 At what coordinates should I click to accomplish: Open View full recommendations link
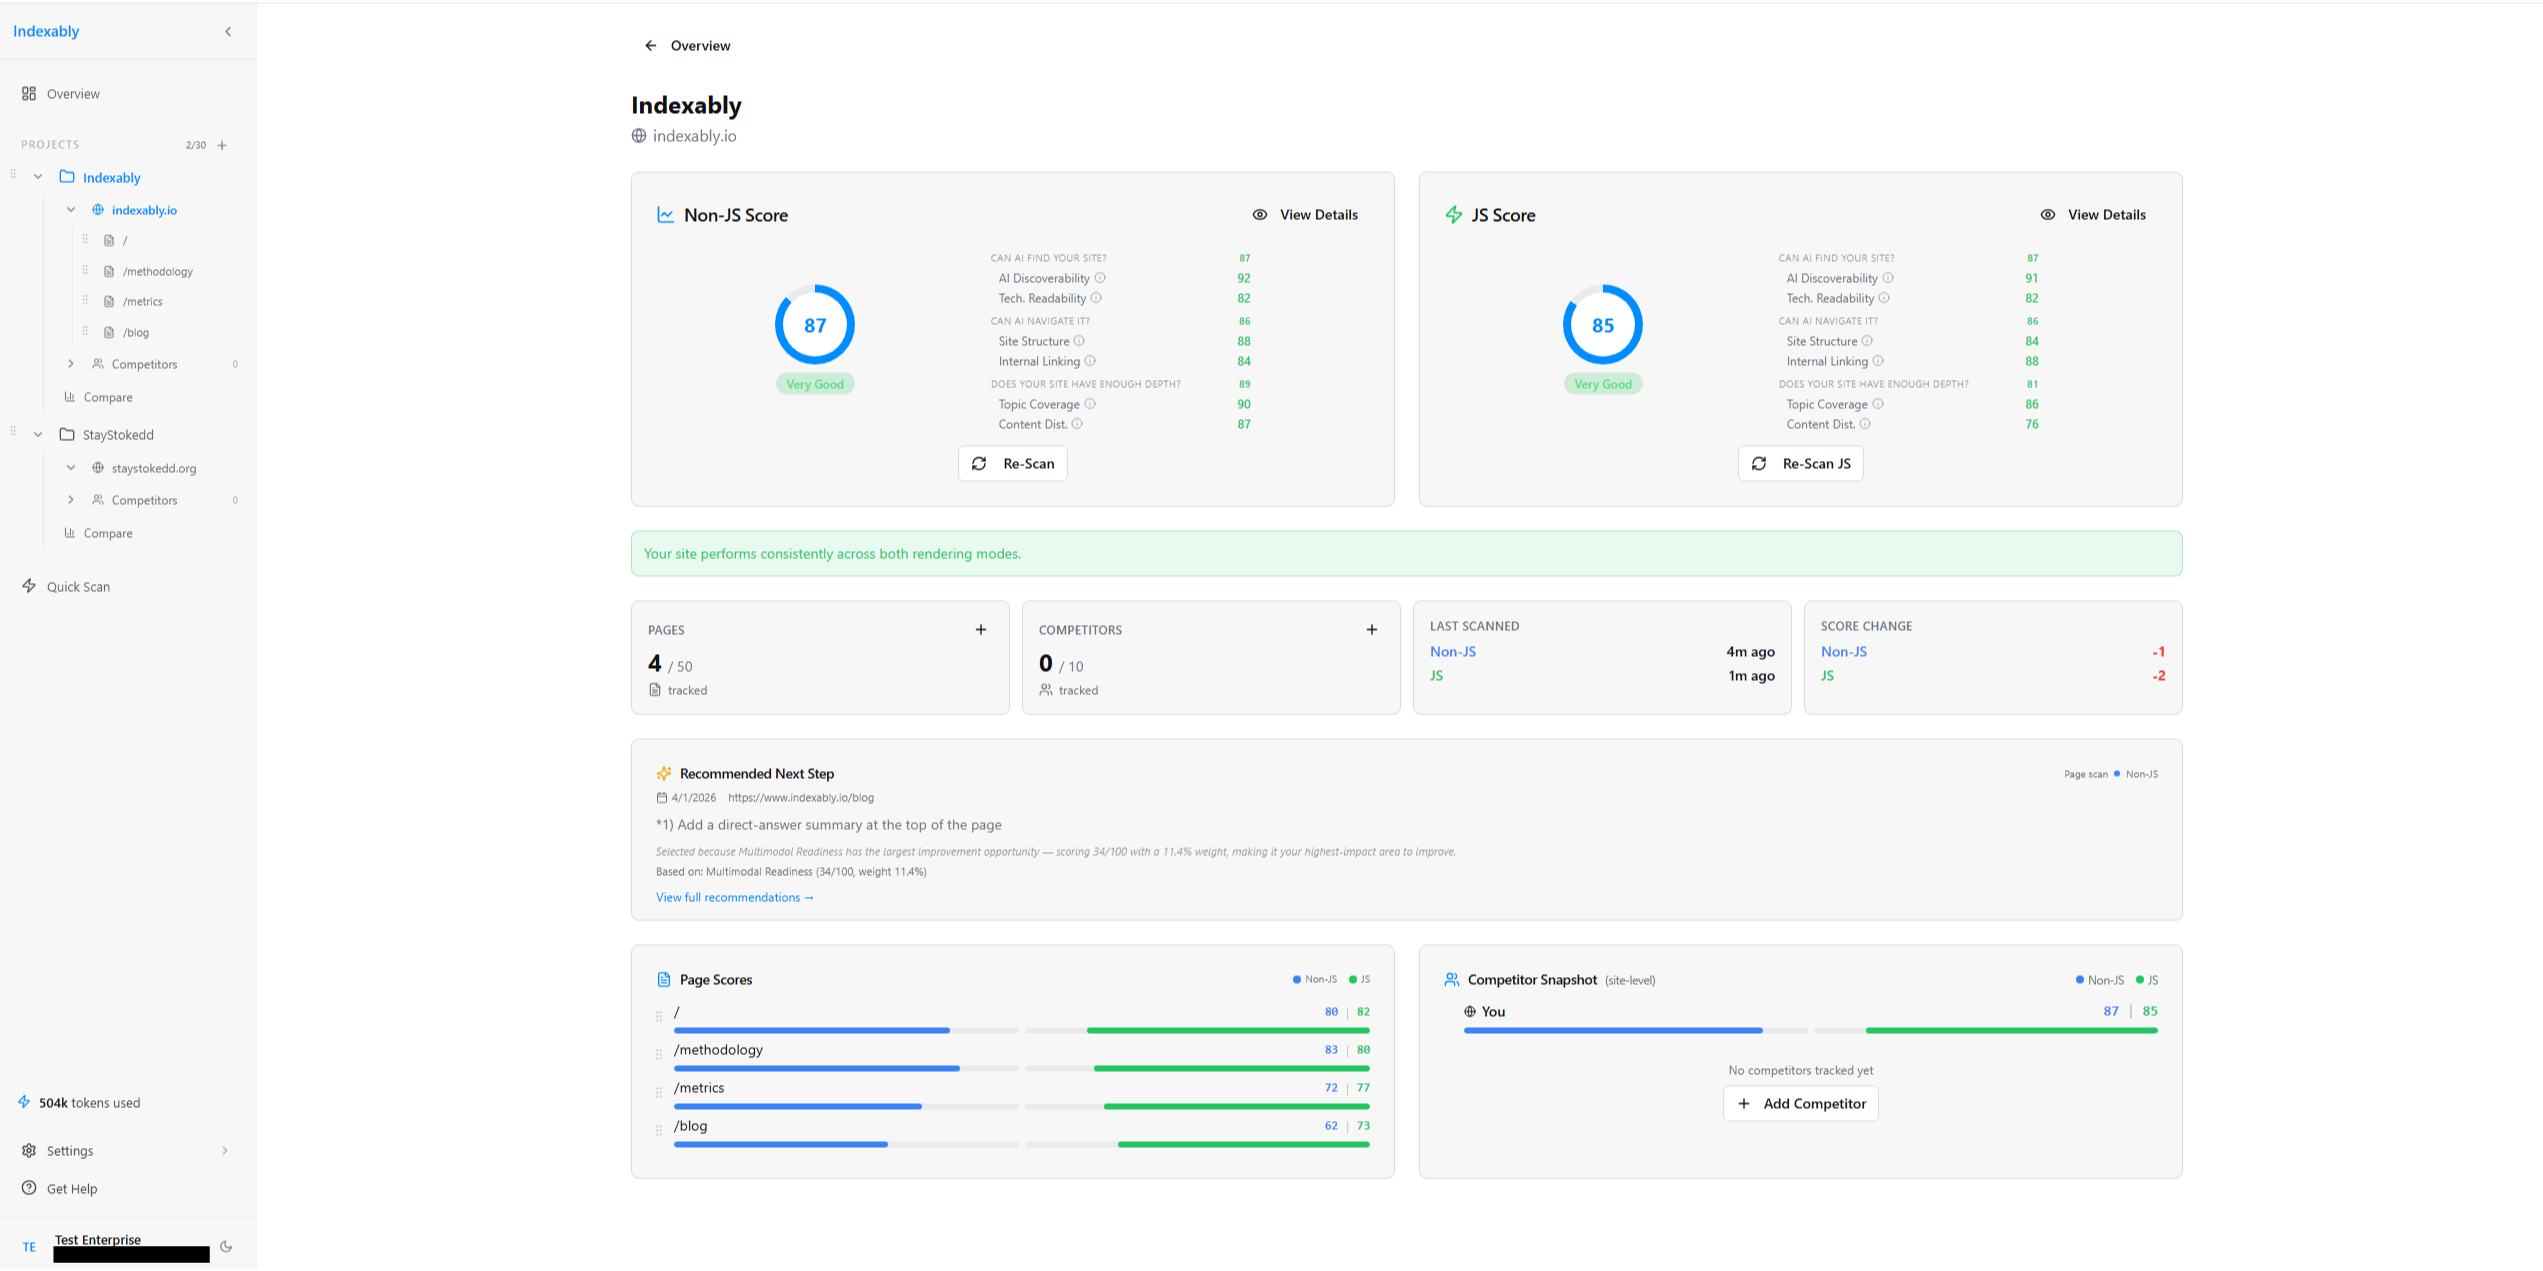pos(734,898)
